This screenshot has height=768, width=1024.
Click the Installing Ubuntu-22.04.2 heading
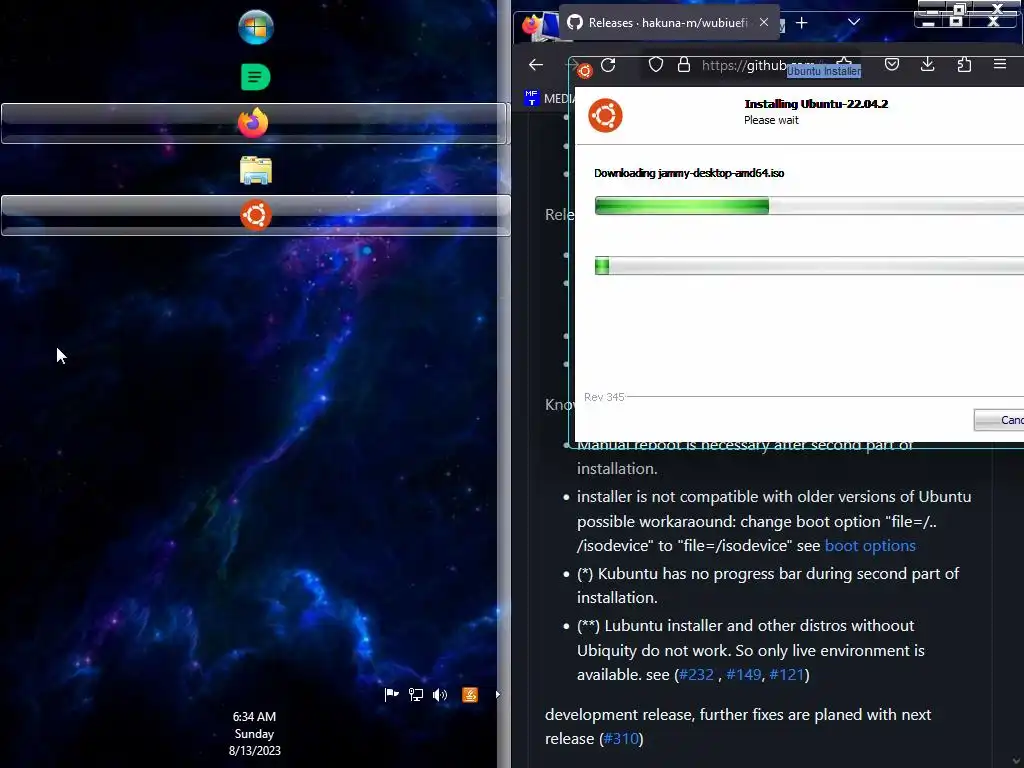pyautogui.click(x=816, y=104)
